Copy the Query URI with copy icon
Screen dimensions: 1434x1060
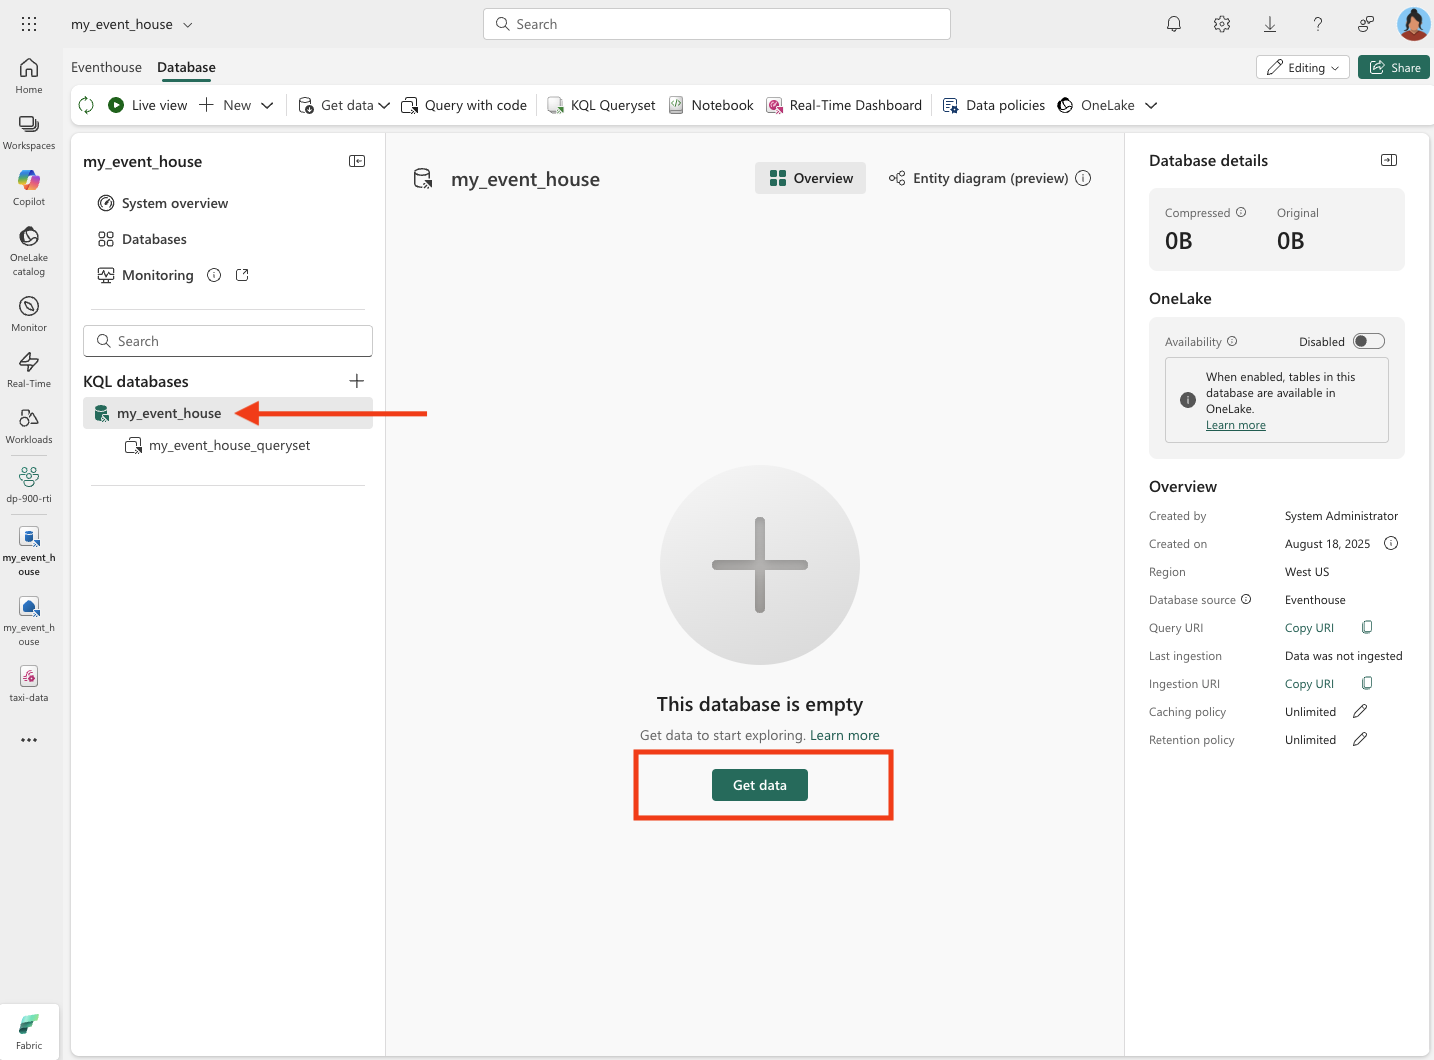point(1367,628)
